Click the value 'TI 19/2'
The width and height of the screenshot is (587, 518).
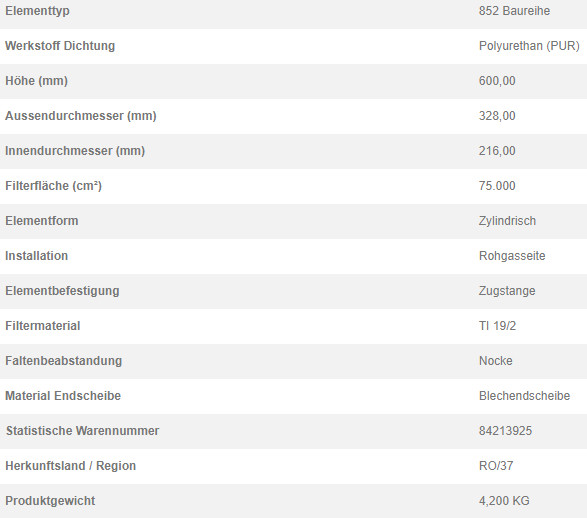[x=497, y=326]
